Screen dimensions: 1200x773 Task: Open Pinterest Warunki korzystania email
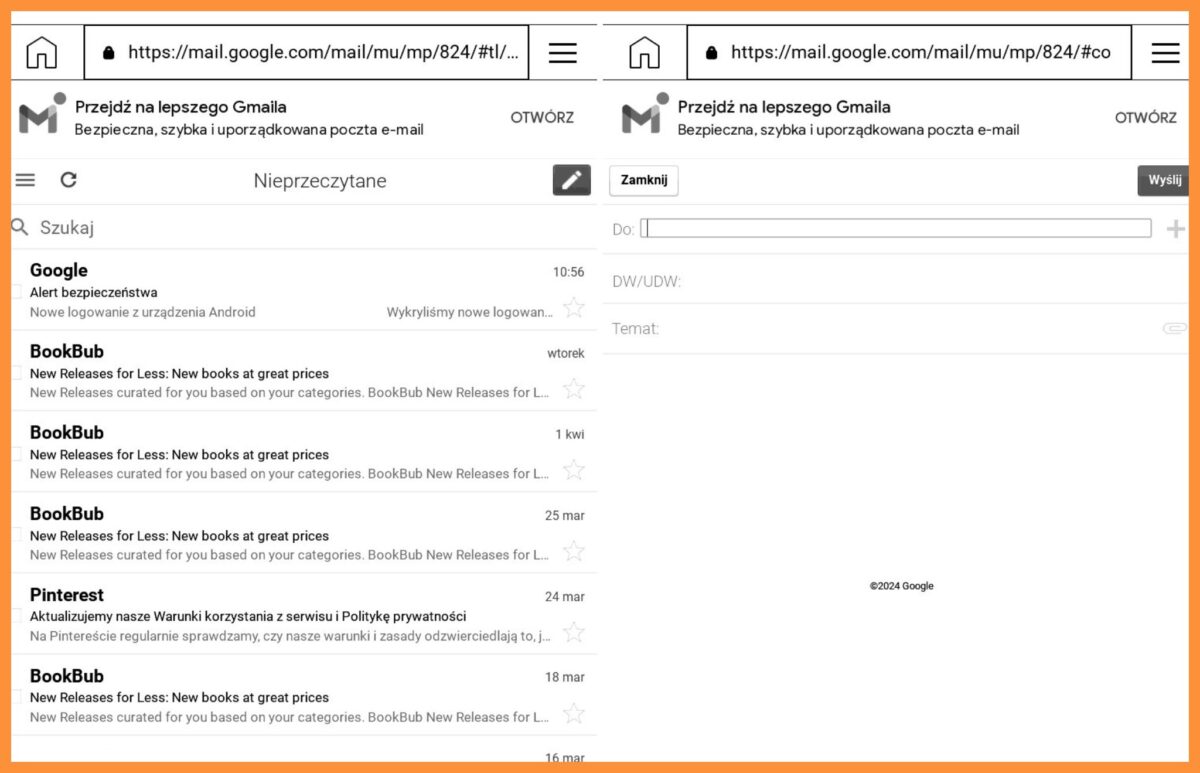[x=304, y=614]
